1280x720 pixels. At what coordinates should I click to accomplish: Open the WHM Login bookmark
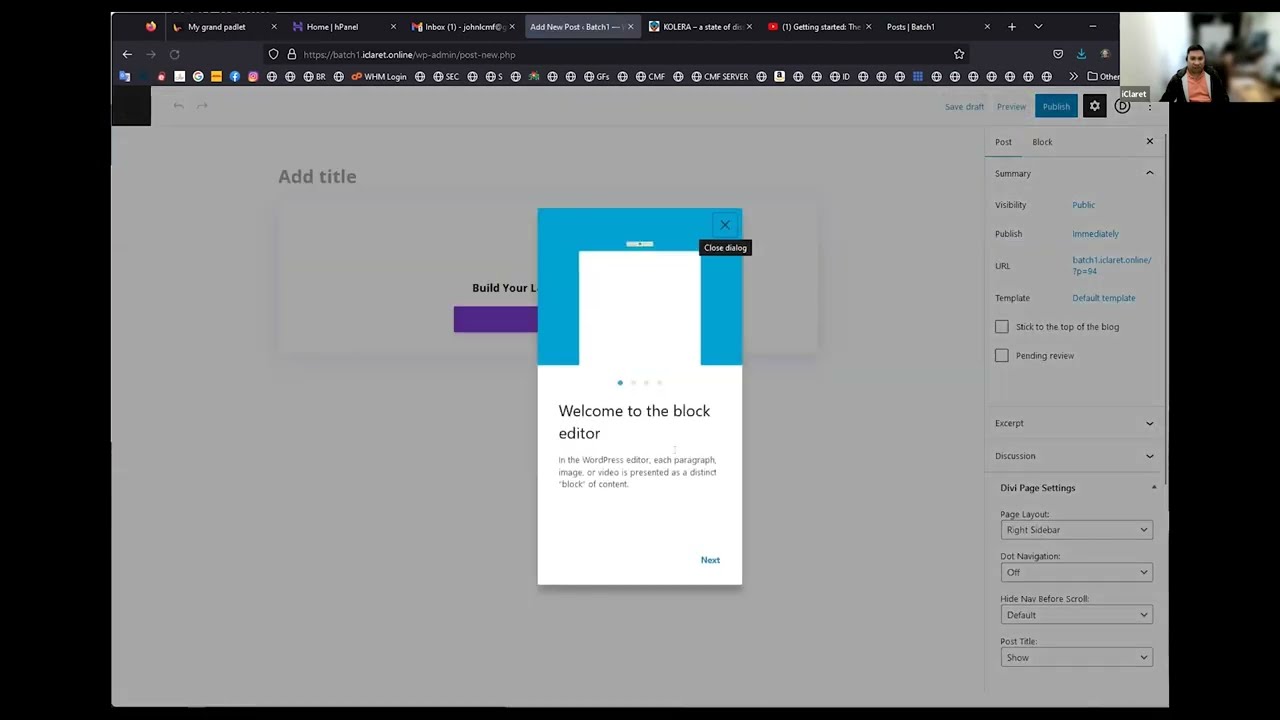[379, 76]
